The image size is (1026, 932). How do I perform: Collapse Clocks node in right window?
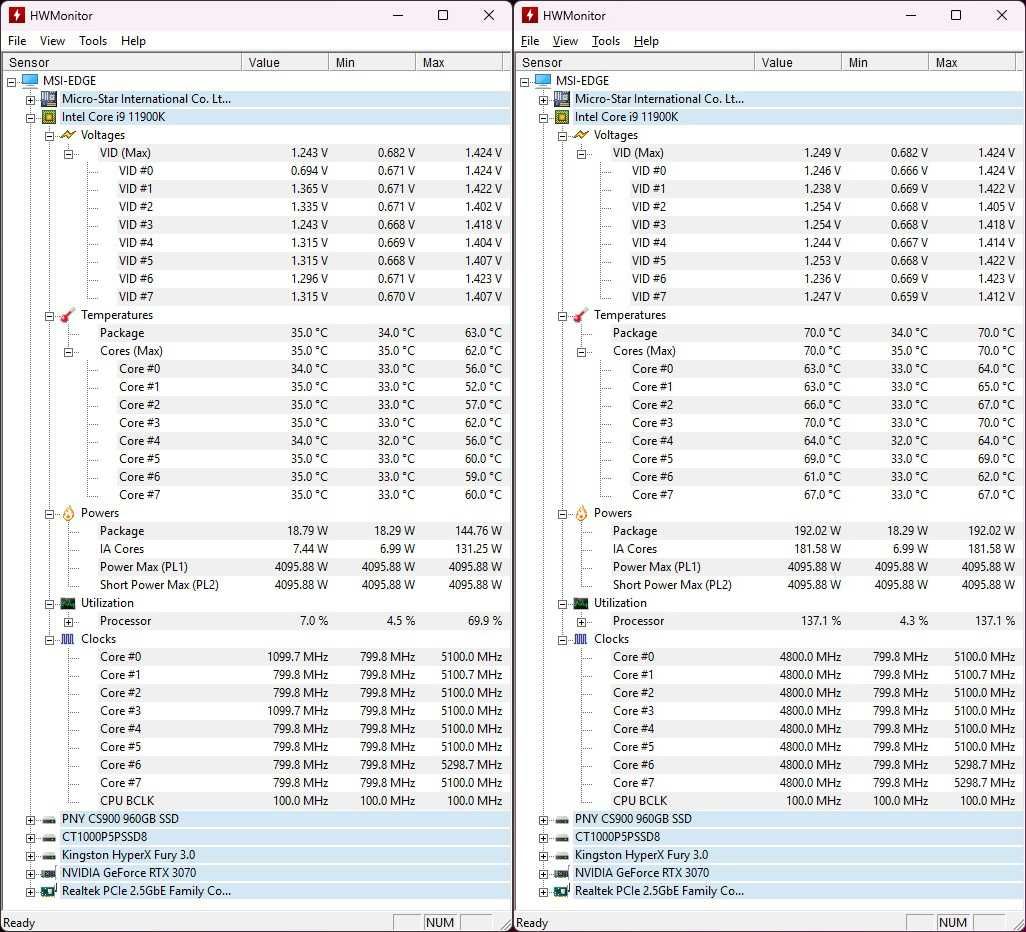coord(562,640)
